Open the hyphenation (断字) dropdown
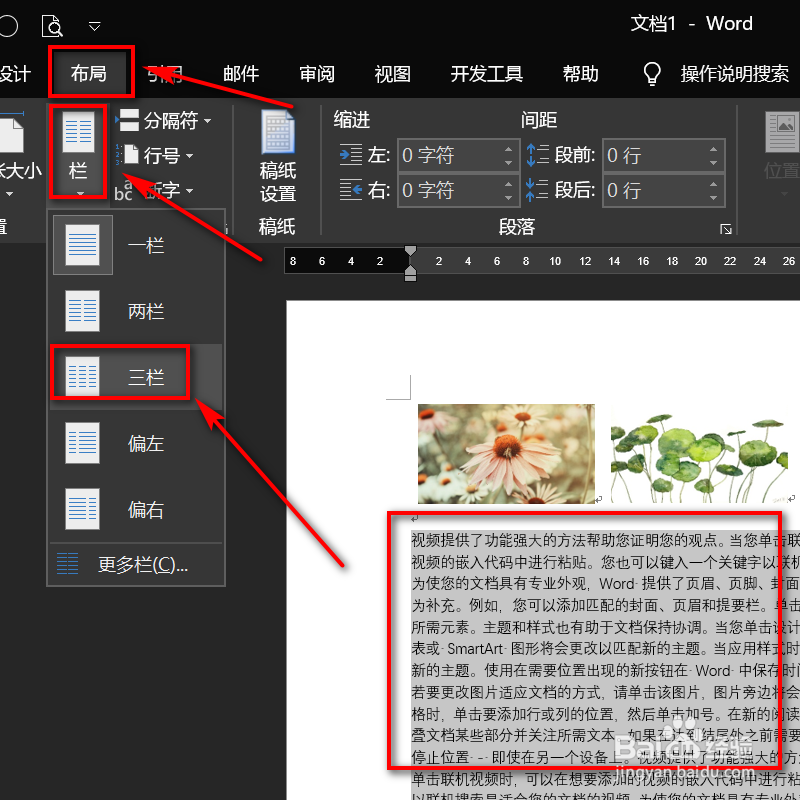 pos(154,191)
